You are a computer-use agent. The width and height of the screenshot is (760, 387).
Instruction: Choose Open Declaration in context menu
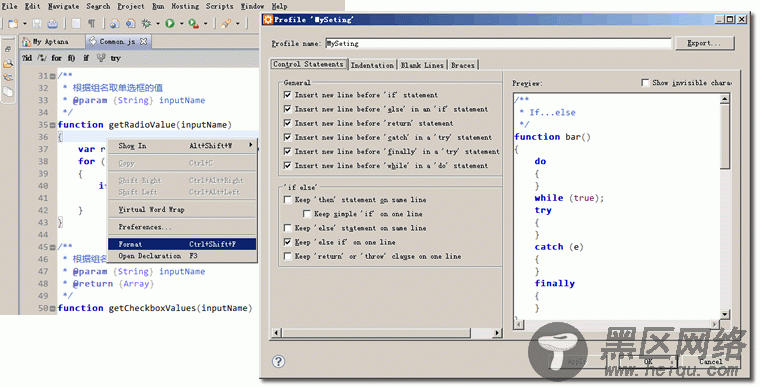pos(182,256)
